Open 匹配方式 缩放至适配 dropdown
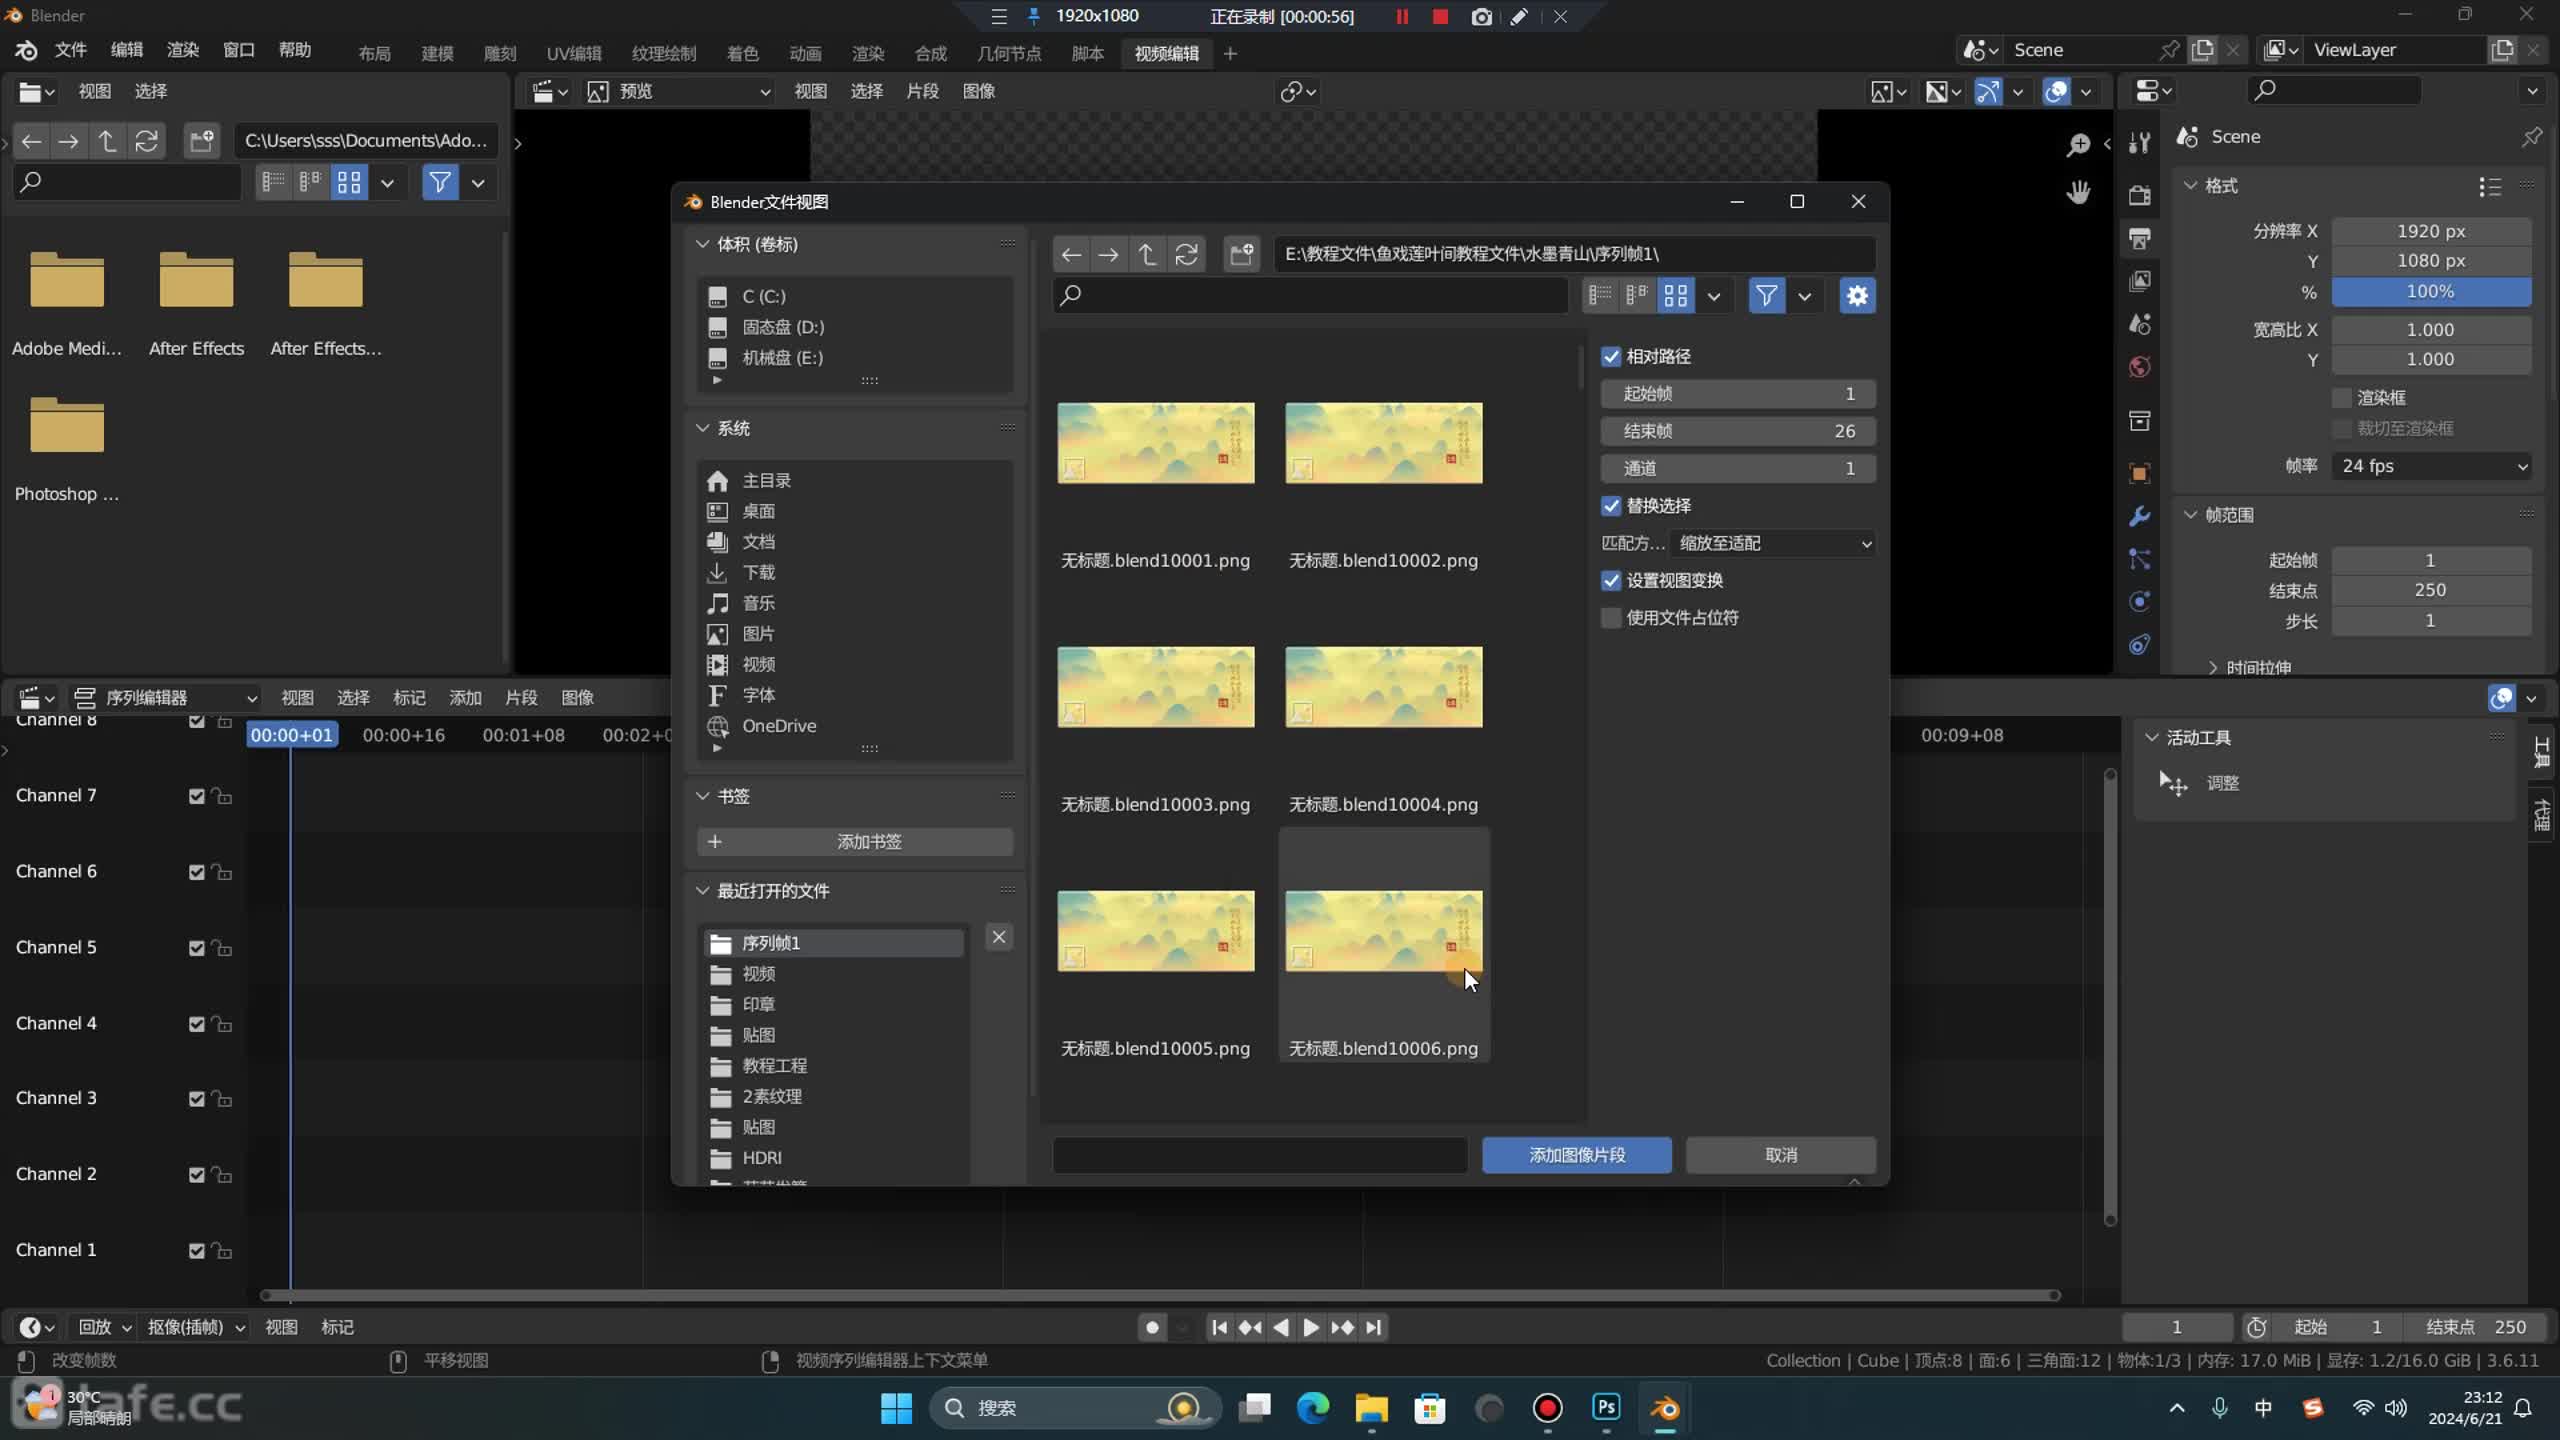This screenshot has height=1440, width=2560. click(x=1773, y=543)
